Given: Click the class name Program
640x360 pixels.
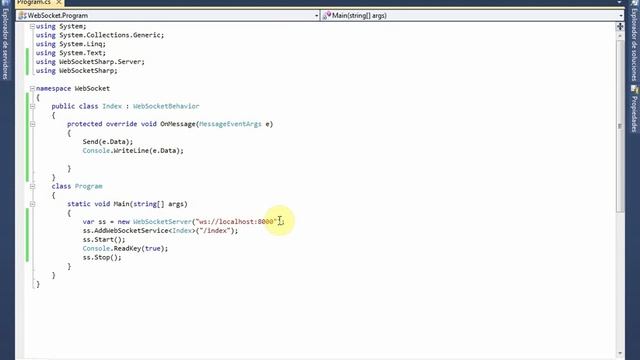Looking at the screenshot, I should pyautogui.click(x=89, y=186).
